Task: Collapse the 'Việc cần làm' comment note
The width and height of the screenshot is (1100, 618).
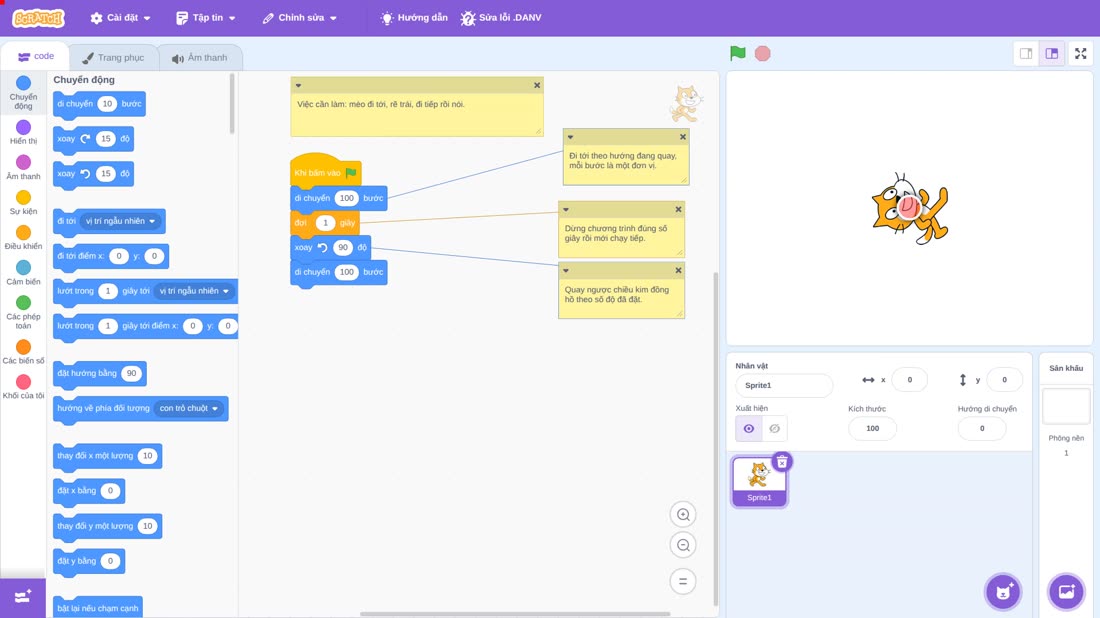Action: click(x=298, y=86)
